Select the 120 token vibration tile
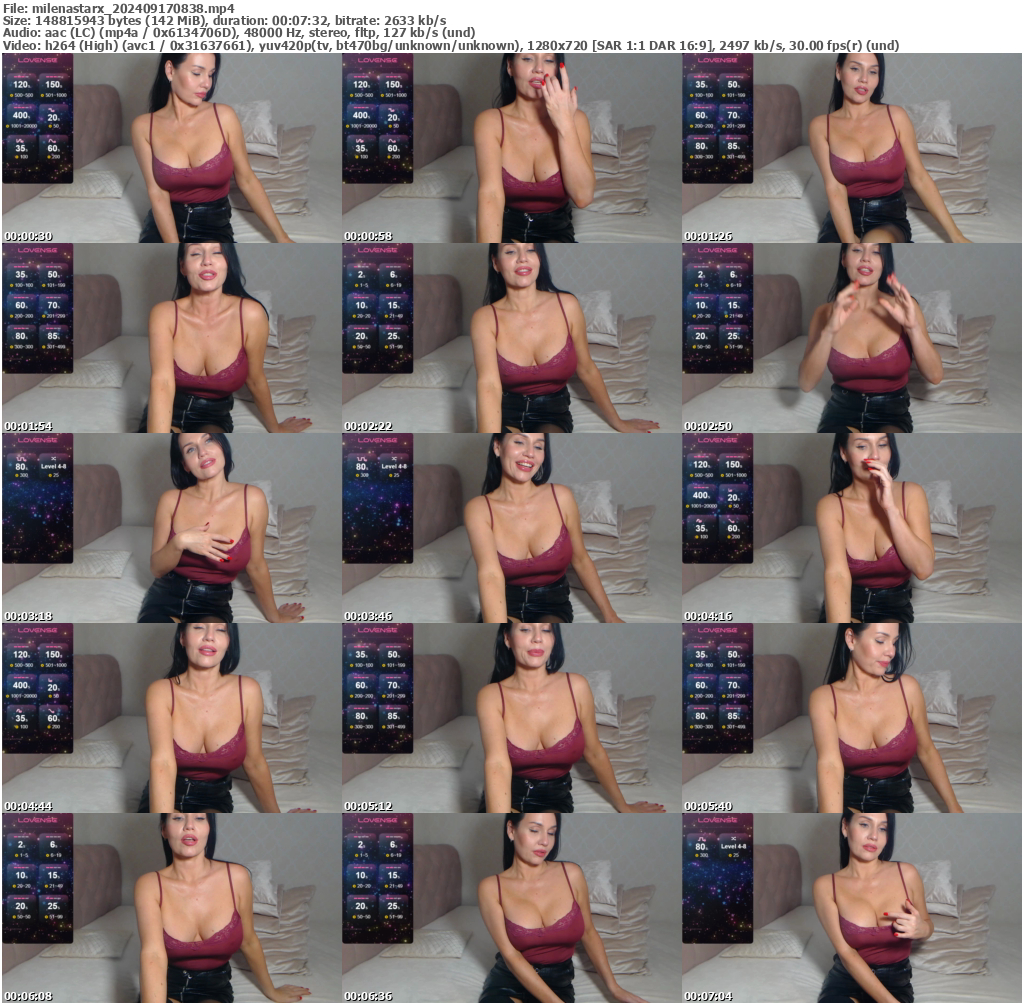Image resolution: width=1024 pixels, height=1003 pixels. (x=21, y=85)
